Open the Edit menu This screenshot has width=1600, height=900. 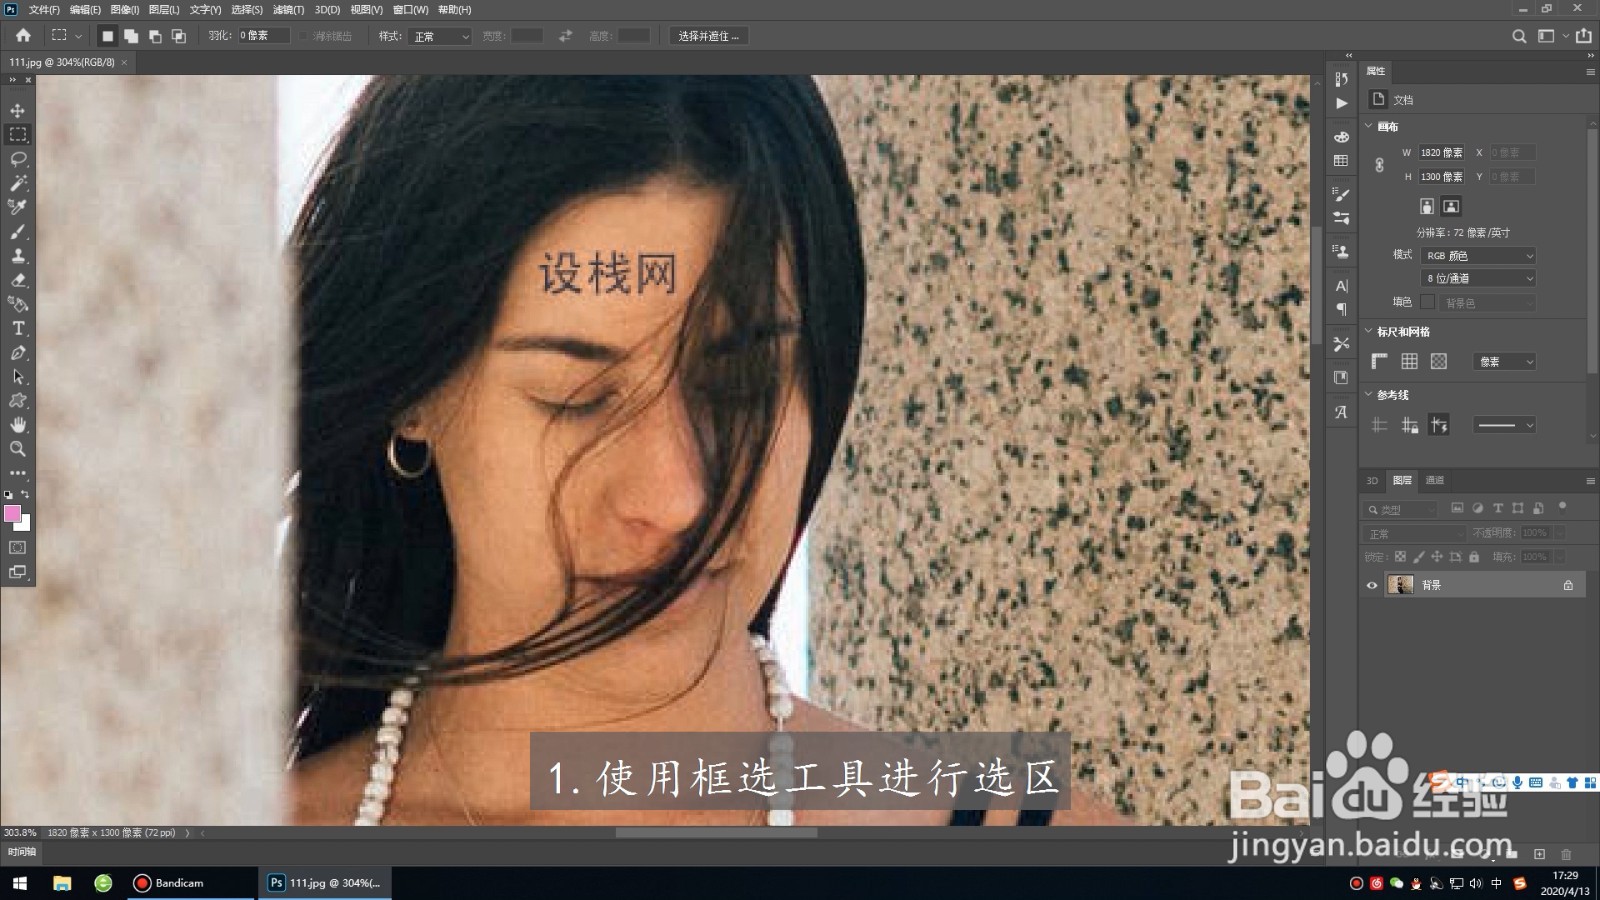click(85, 9)
